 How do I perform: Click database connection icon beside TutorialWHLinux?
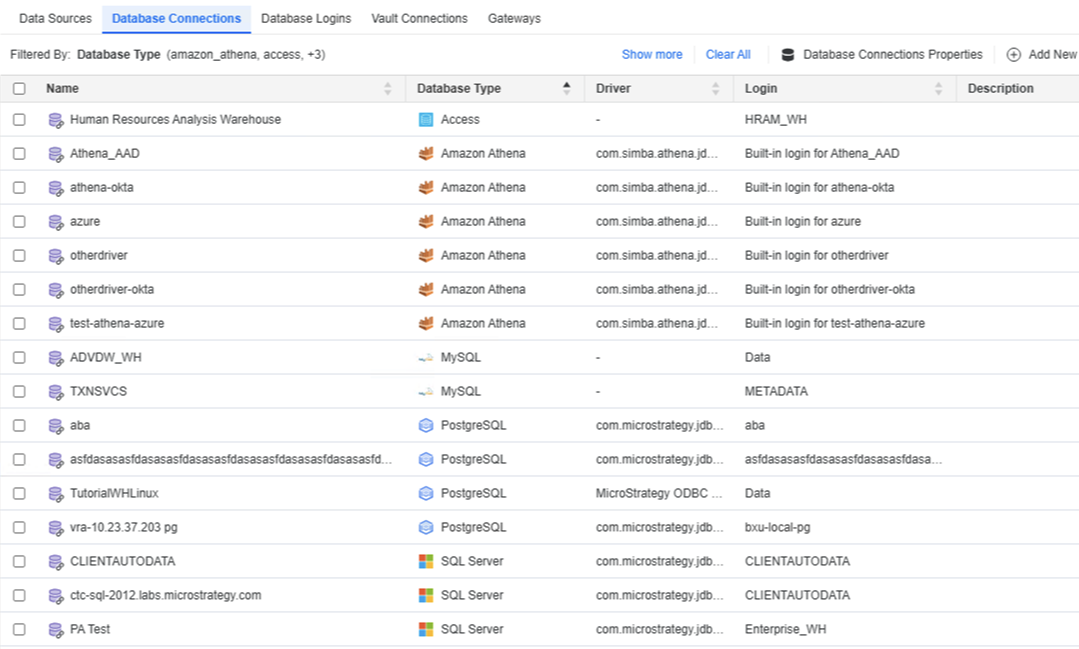pos(56,494)
